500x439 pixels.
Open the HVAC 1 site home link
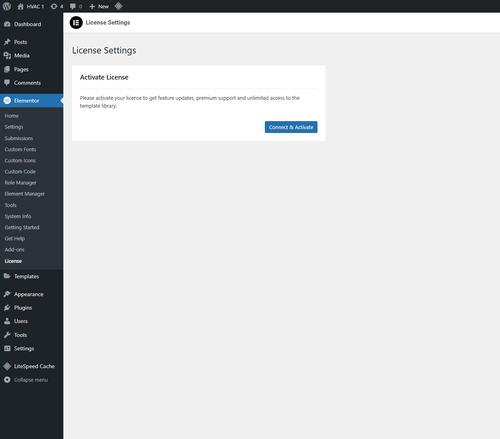[31, 6]
